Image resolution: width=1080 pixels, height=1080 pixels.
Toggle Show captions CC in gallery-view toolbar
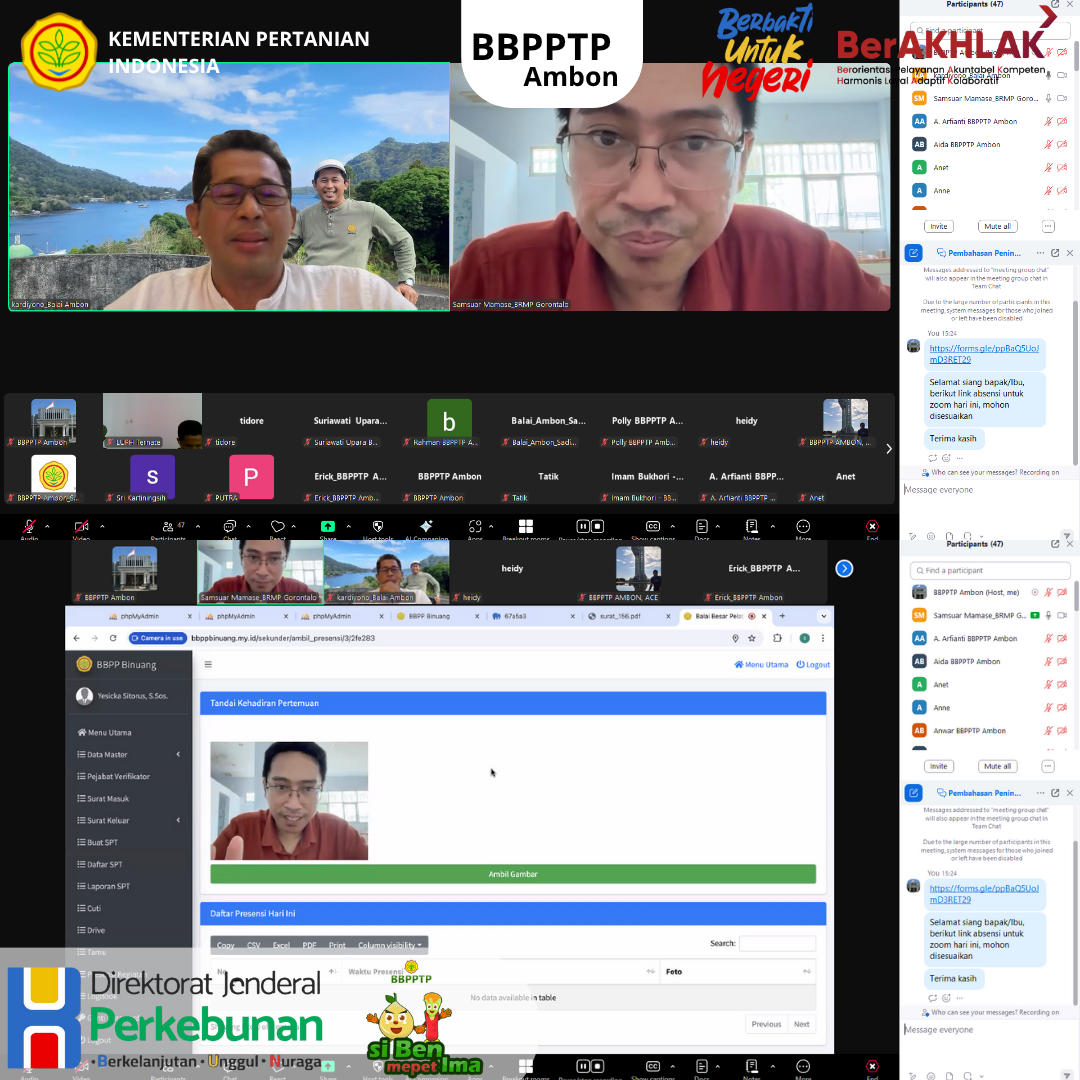tap(653, 527)
